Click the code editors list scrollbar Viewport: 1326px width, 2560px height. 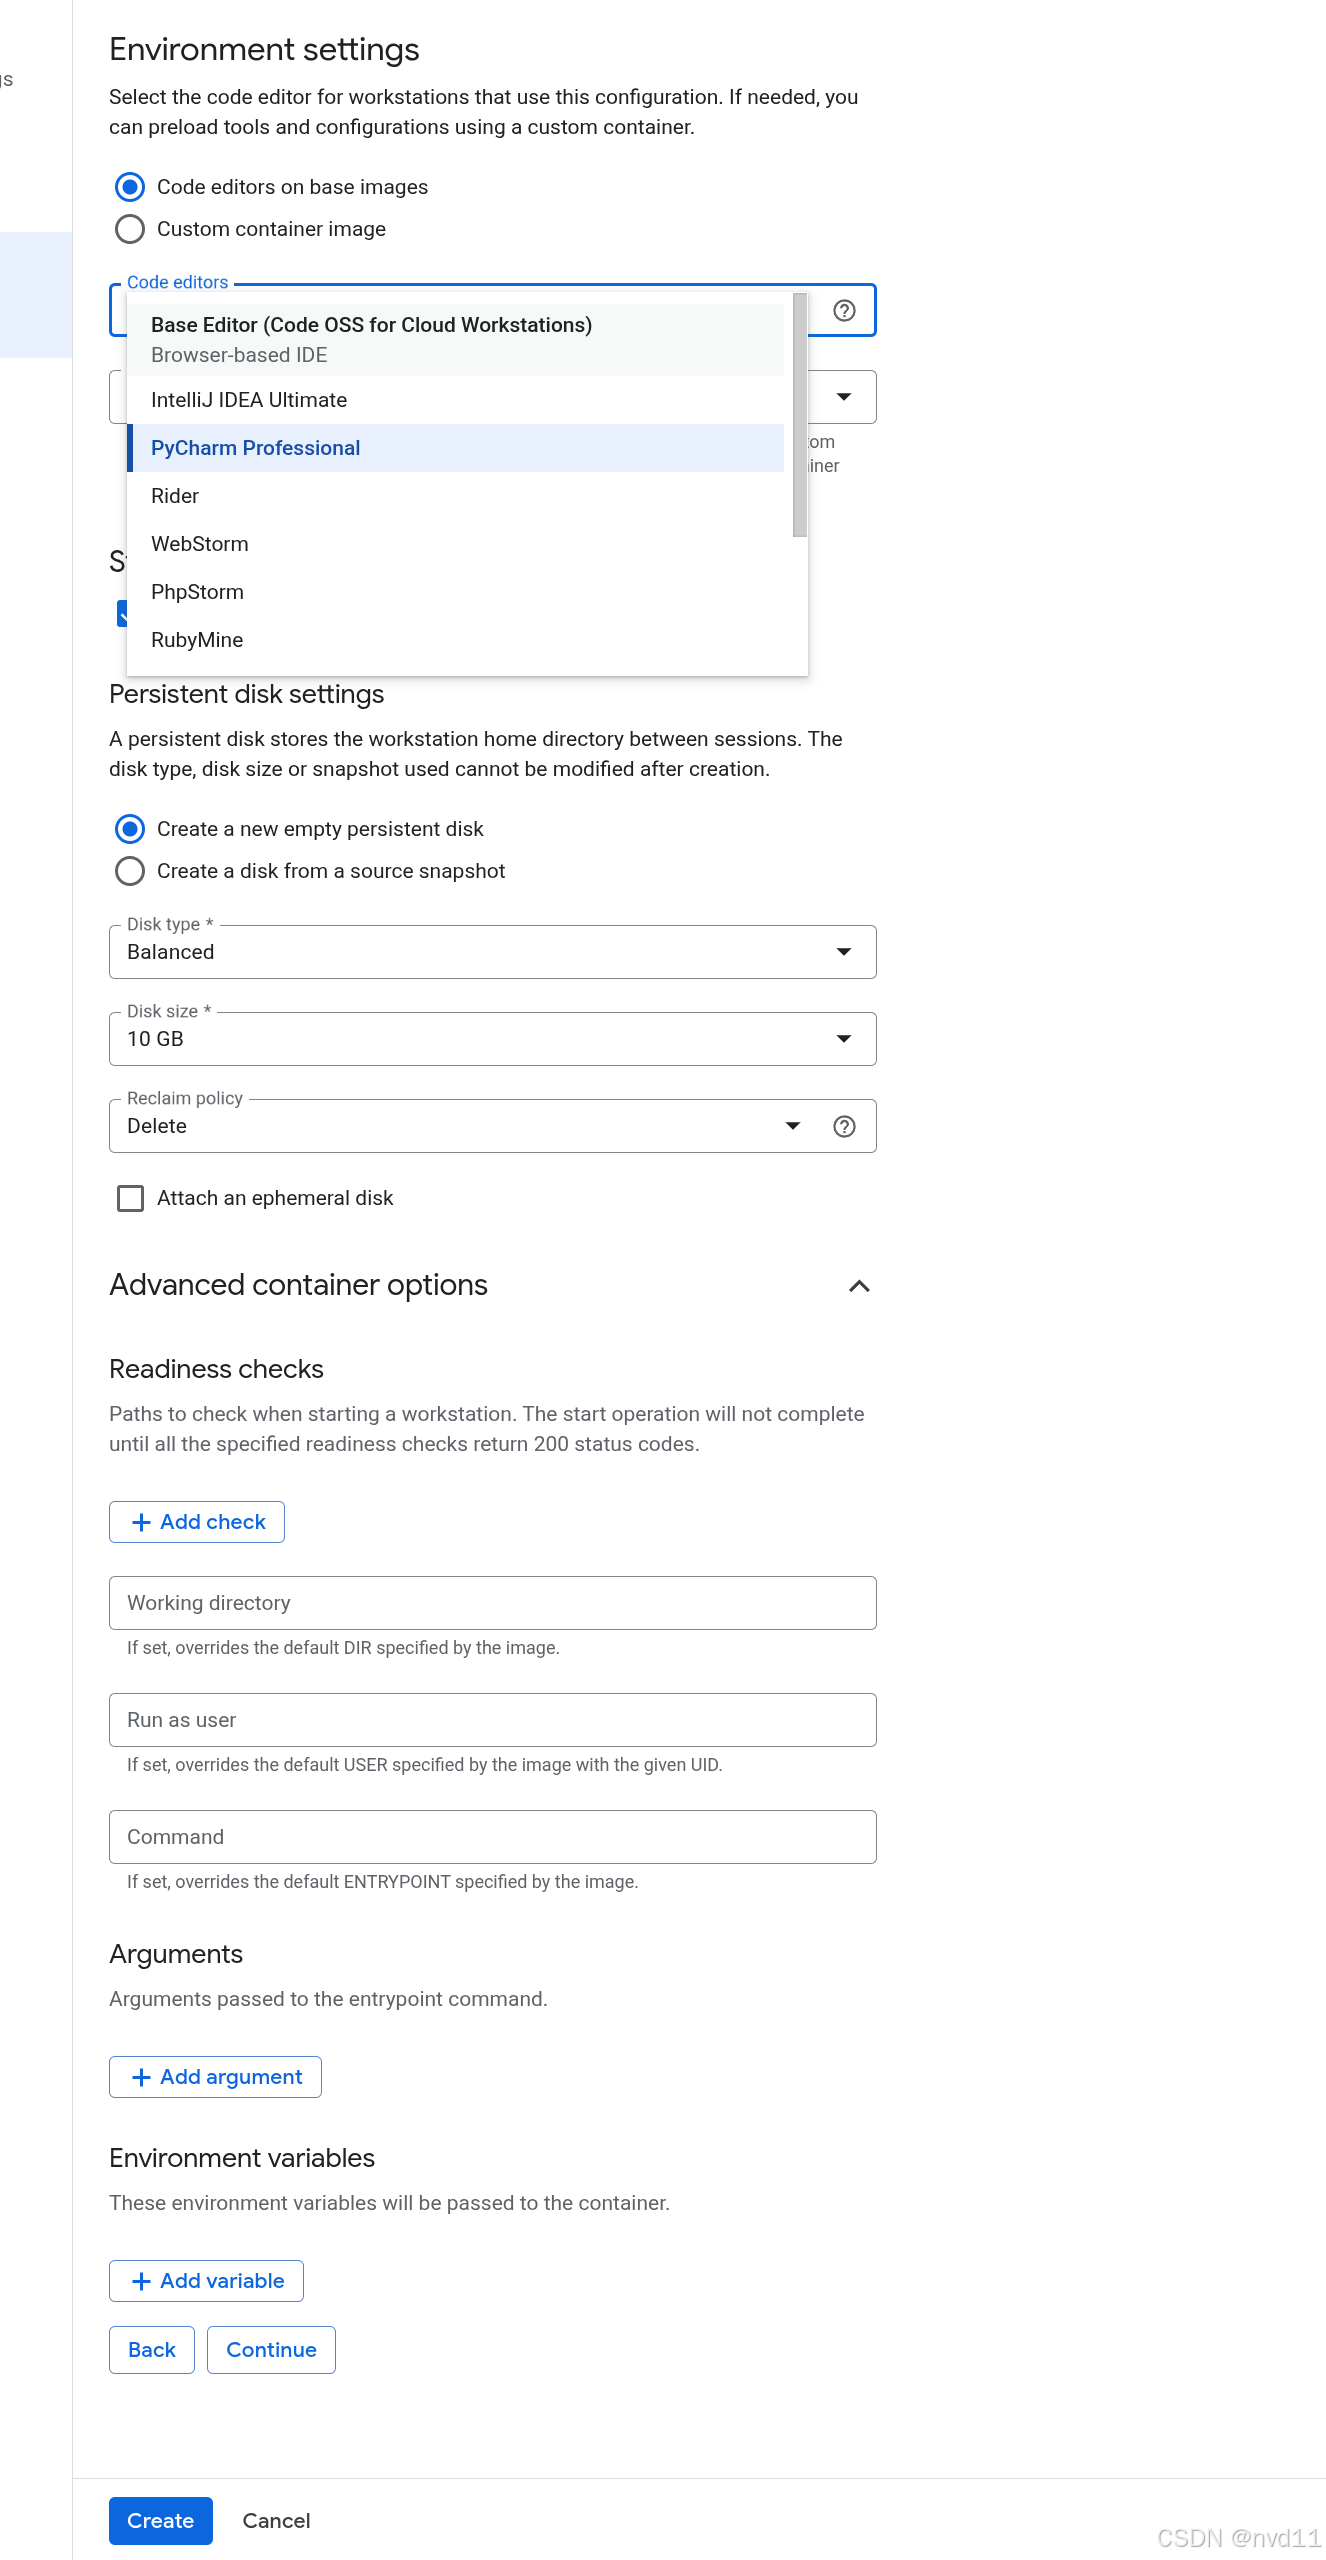[x=800, y=415]
